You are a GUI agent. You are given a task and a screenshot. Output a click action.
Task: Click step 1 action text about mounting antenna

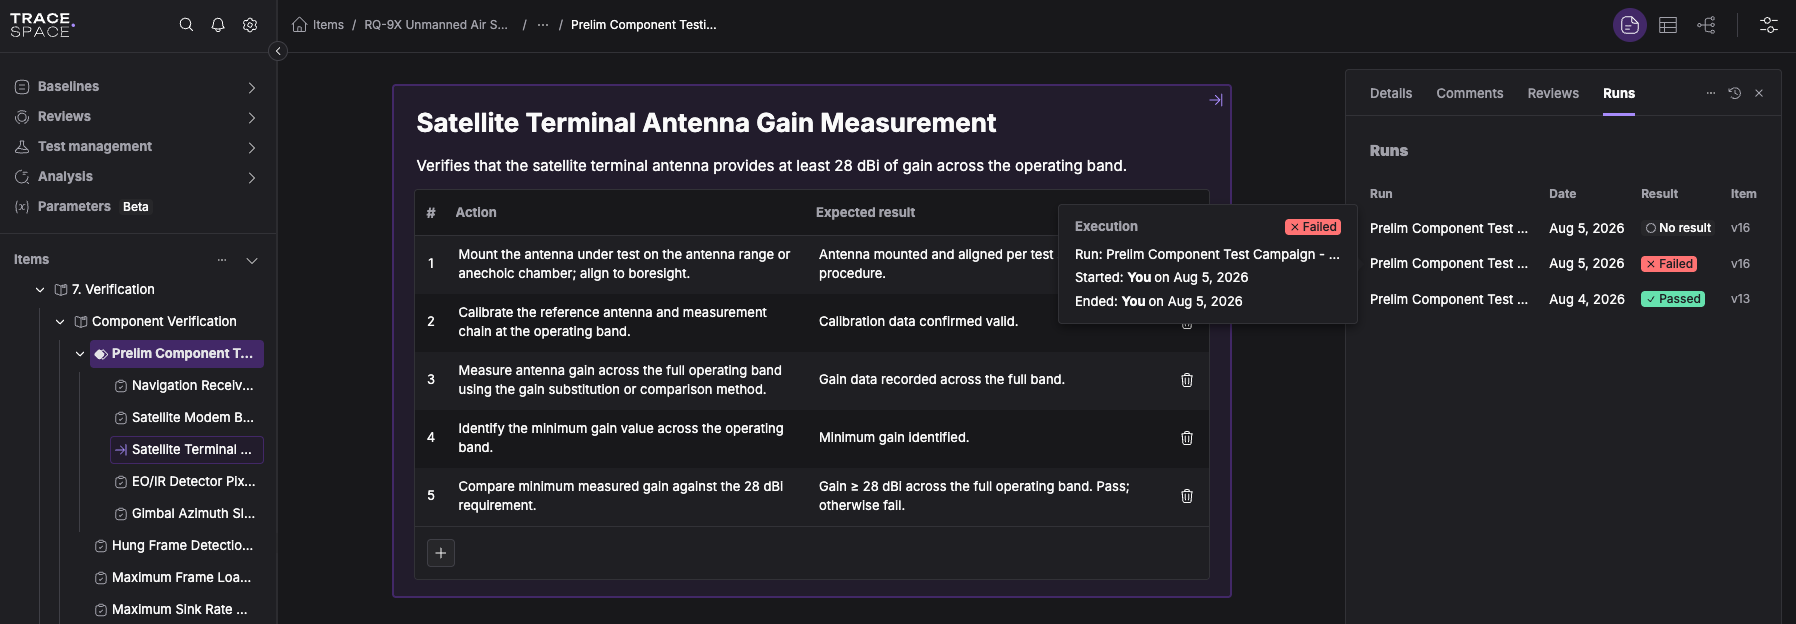[624, 264]
